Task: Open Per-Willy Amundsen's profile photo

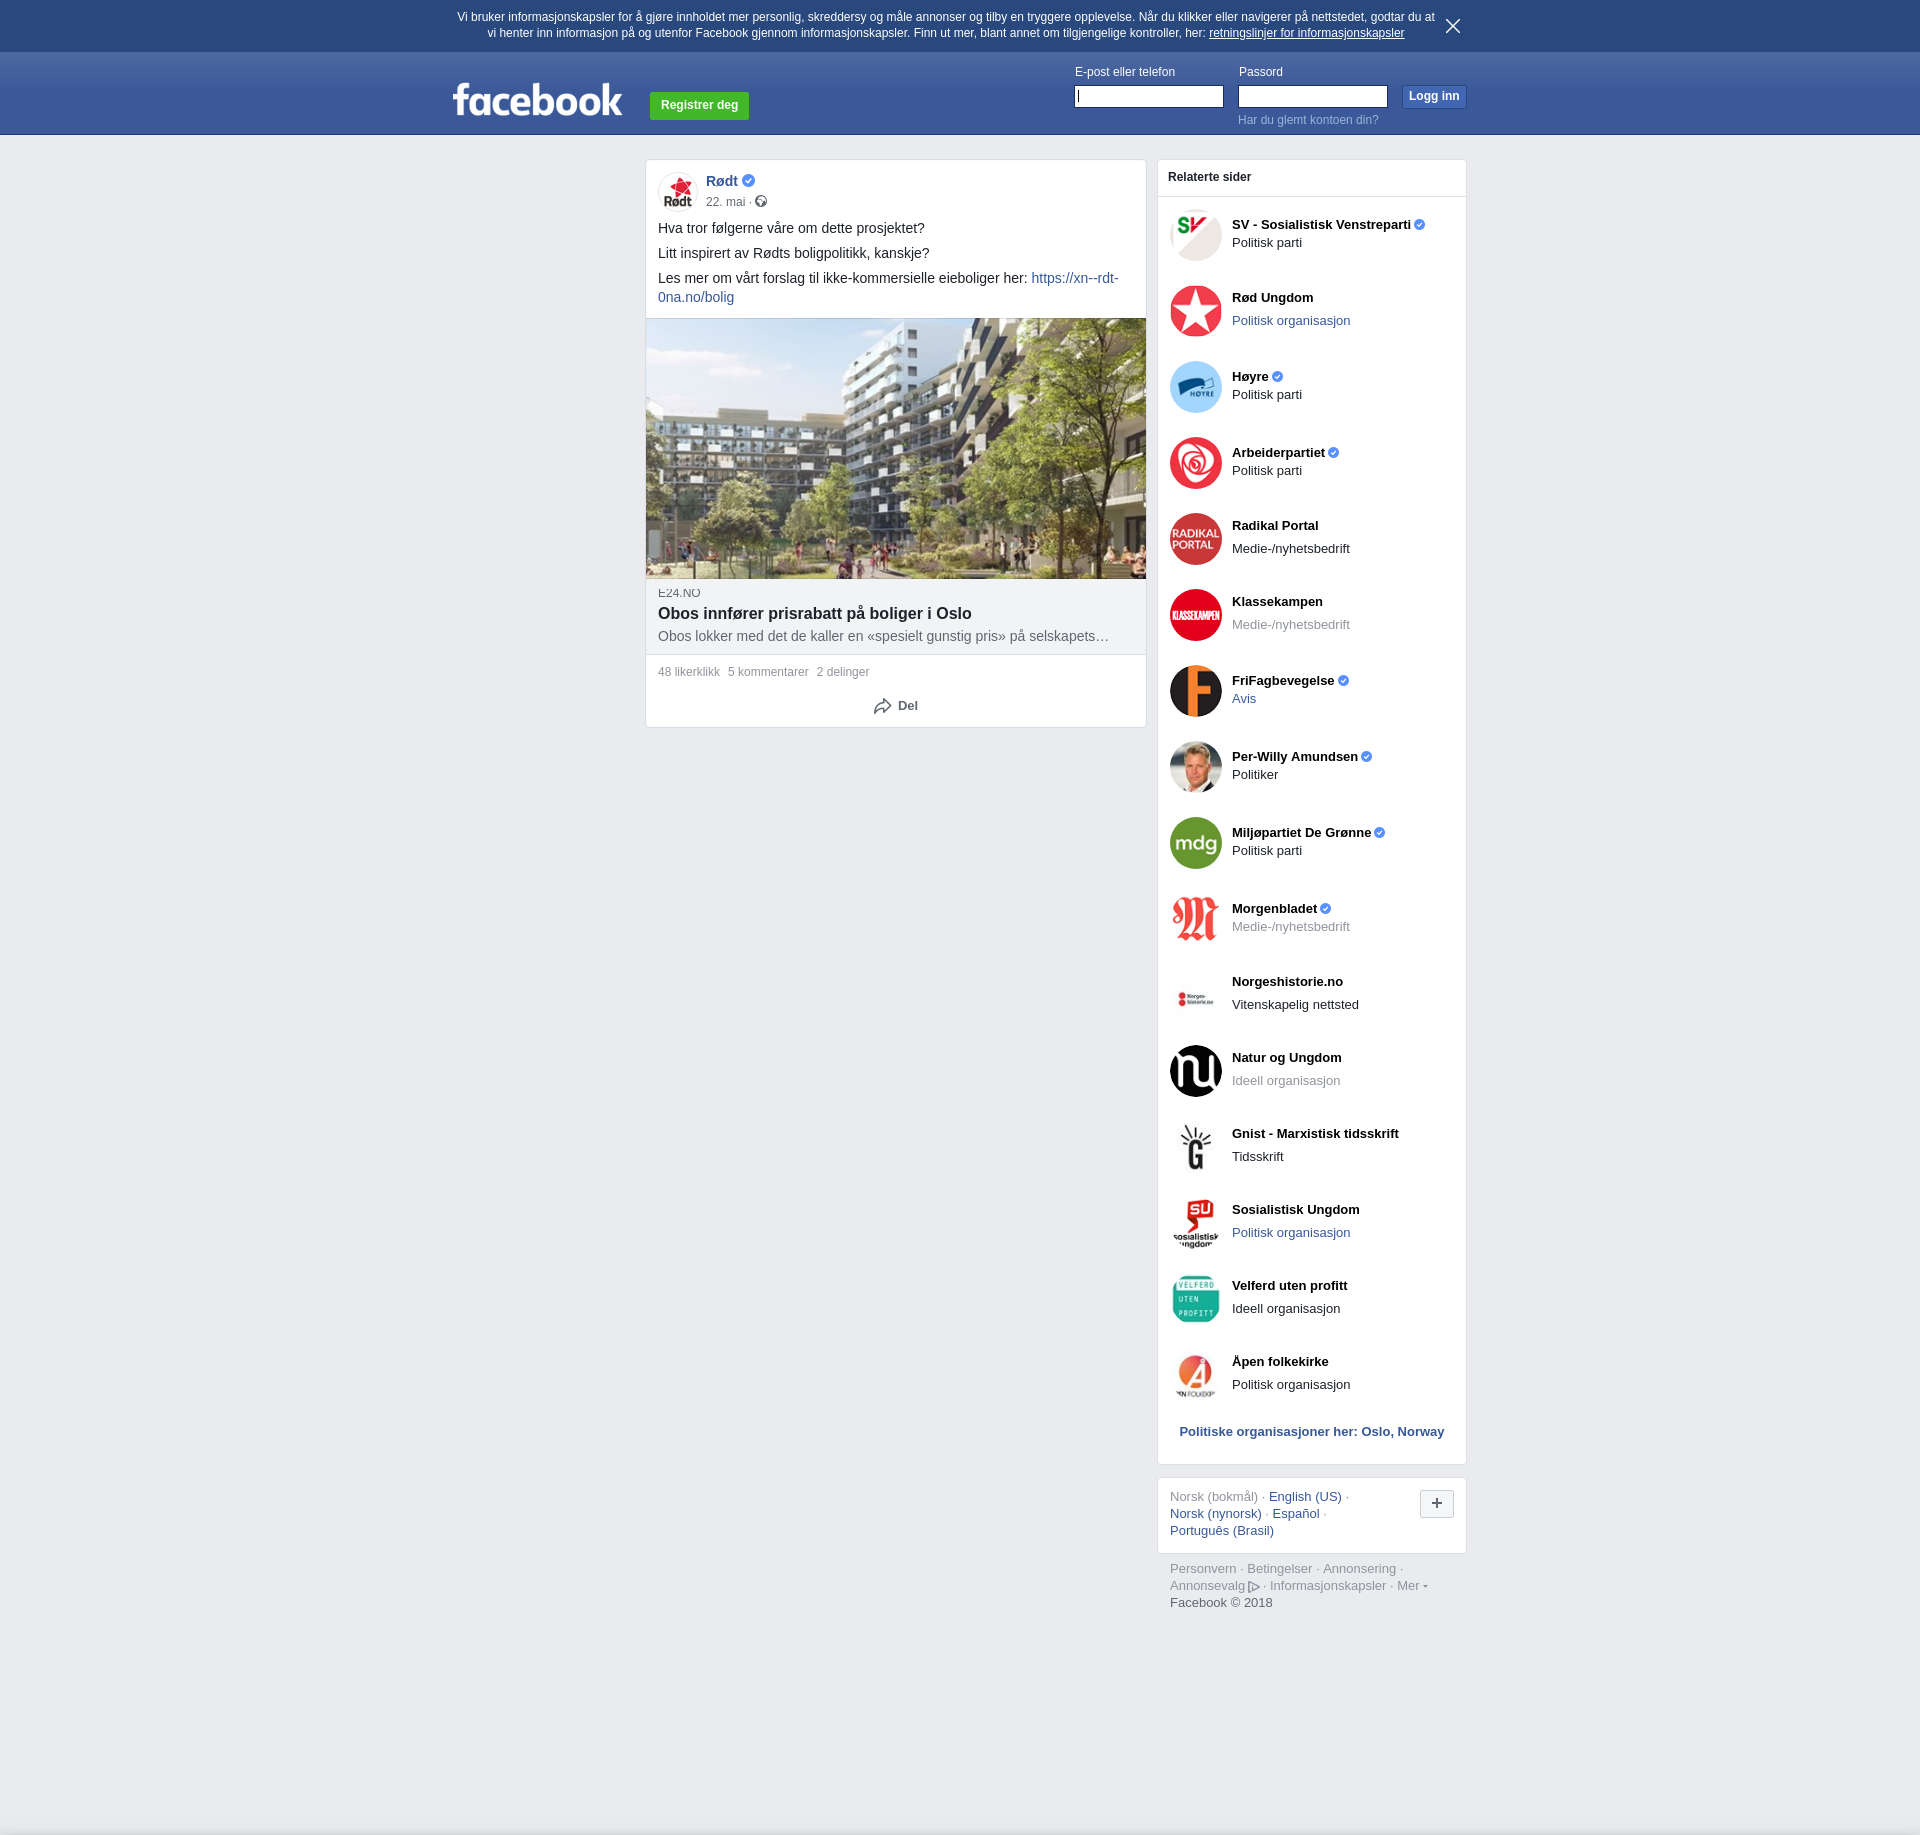Action: (x=1196, y=767)
